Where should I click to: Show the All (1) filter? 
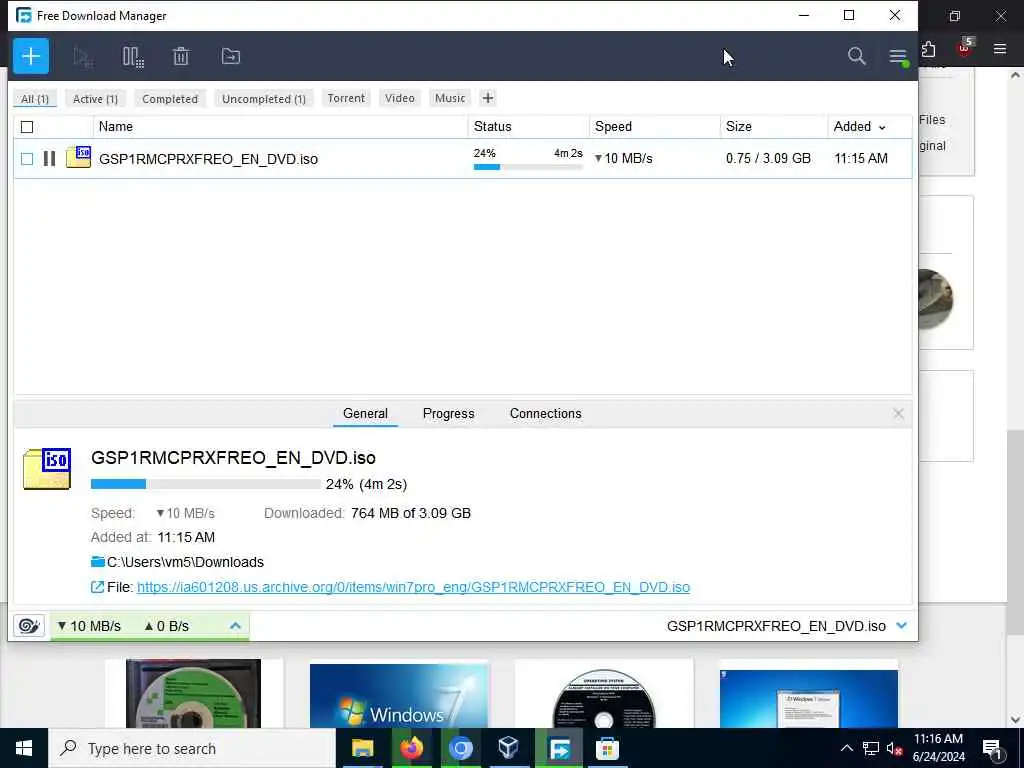pos(35,99)
